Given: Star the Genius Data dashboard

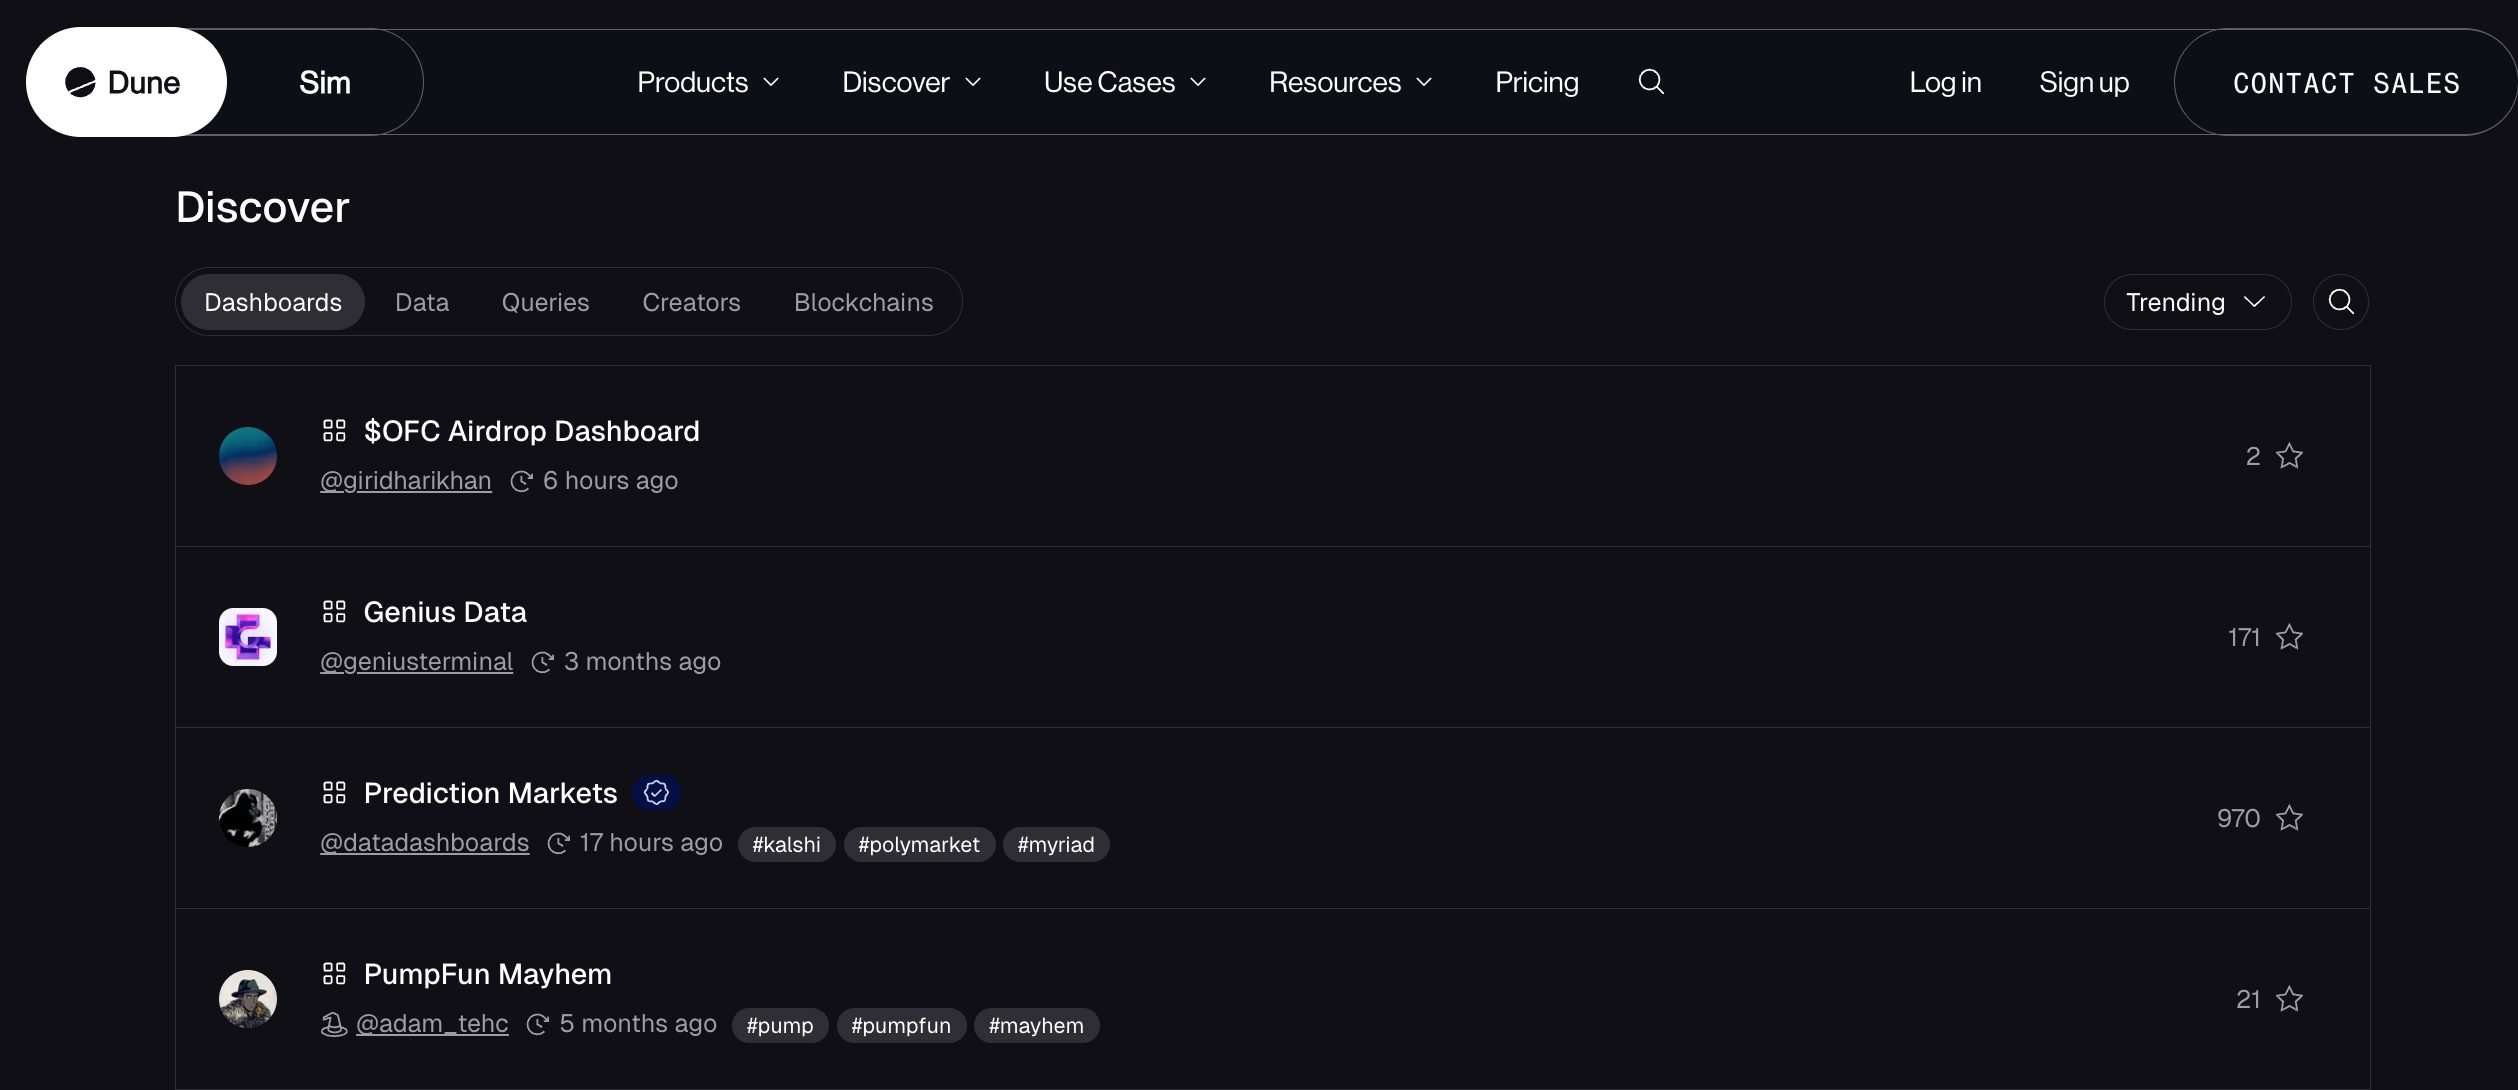Looking at the screenshot, I should (2289, 637).
